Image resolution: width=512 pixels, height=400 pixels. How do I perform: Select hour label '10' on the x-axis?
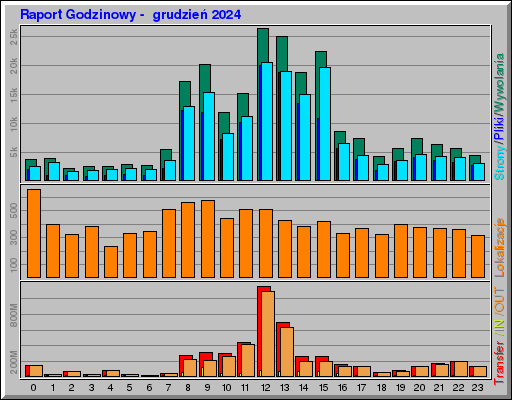(226, 388)
